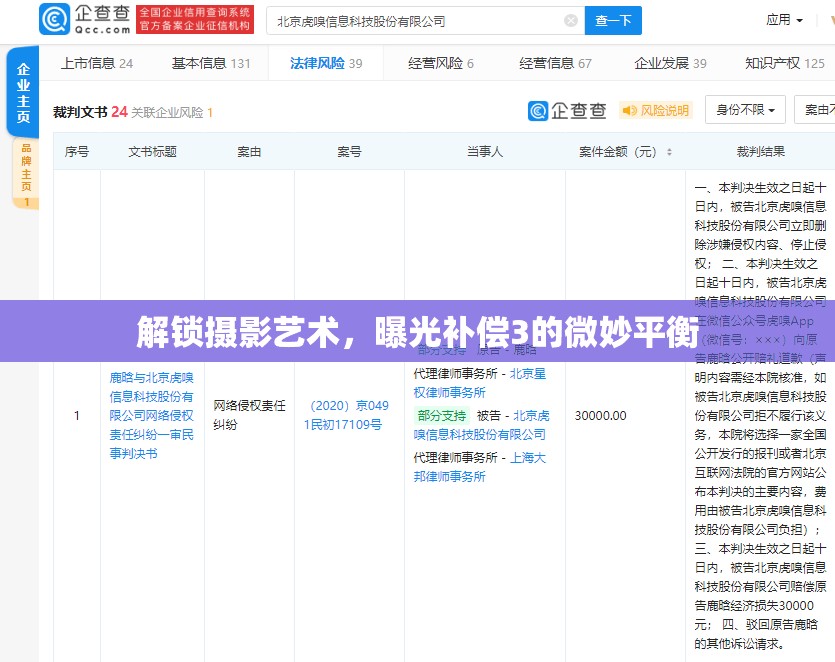Open the 经营风险 tab
This screenshot has height=662, width=835.
point(440,63)
